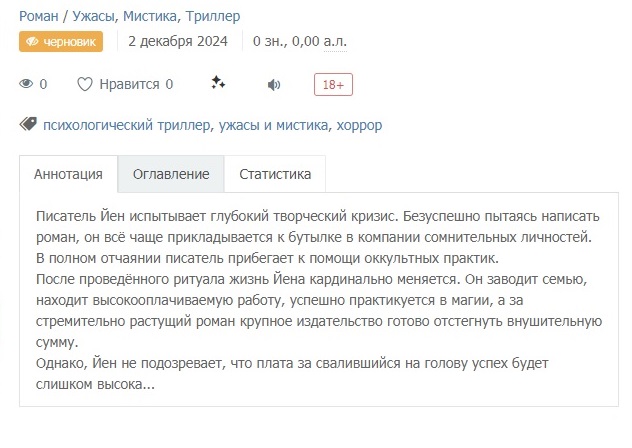Click the 18+ age rating badge
This screenshot has height=448, width=632.
pyautogui.click(x=333, y=85)
